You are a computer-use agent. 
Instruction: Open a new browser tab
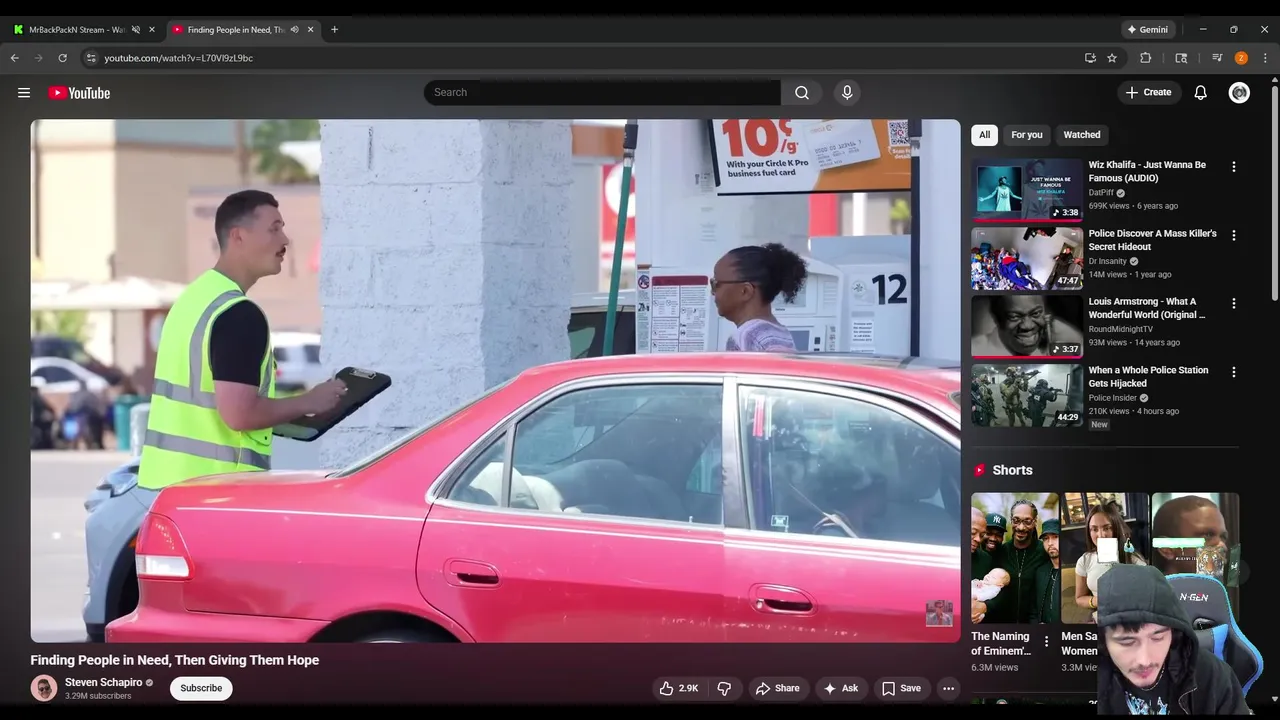(x=334, y=30)
